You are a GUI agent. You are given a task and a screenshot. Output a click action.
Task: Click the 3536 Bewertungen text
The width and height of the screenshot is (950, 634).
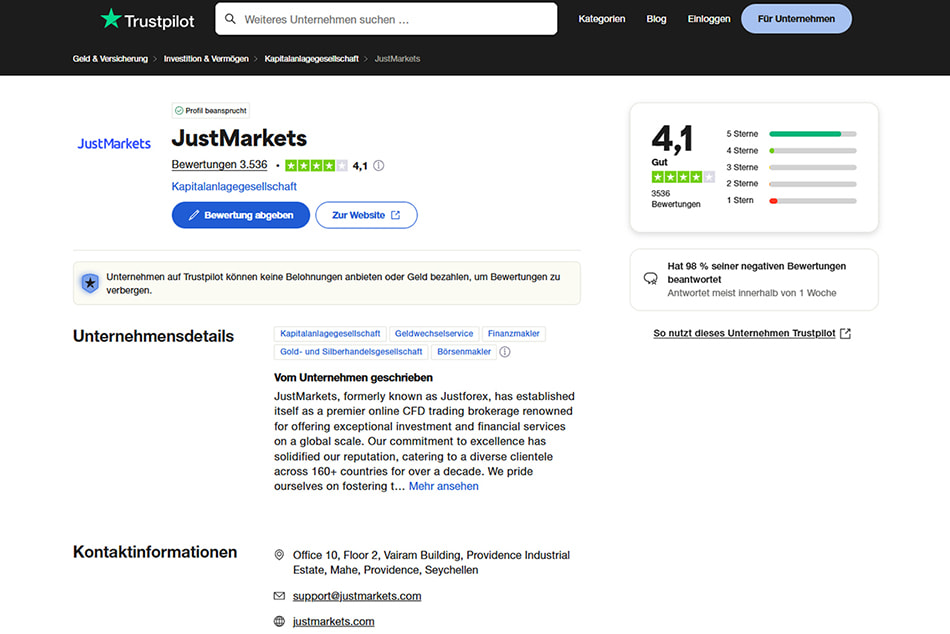coord(676,199)
